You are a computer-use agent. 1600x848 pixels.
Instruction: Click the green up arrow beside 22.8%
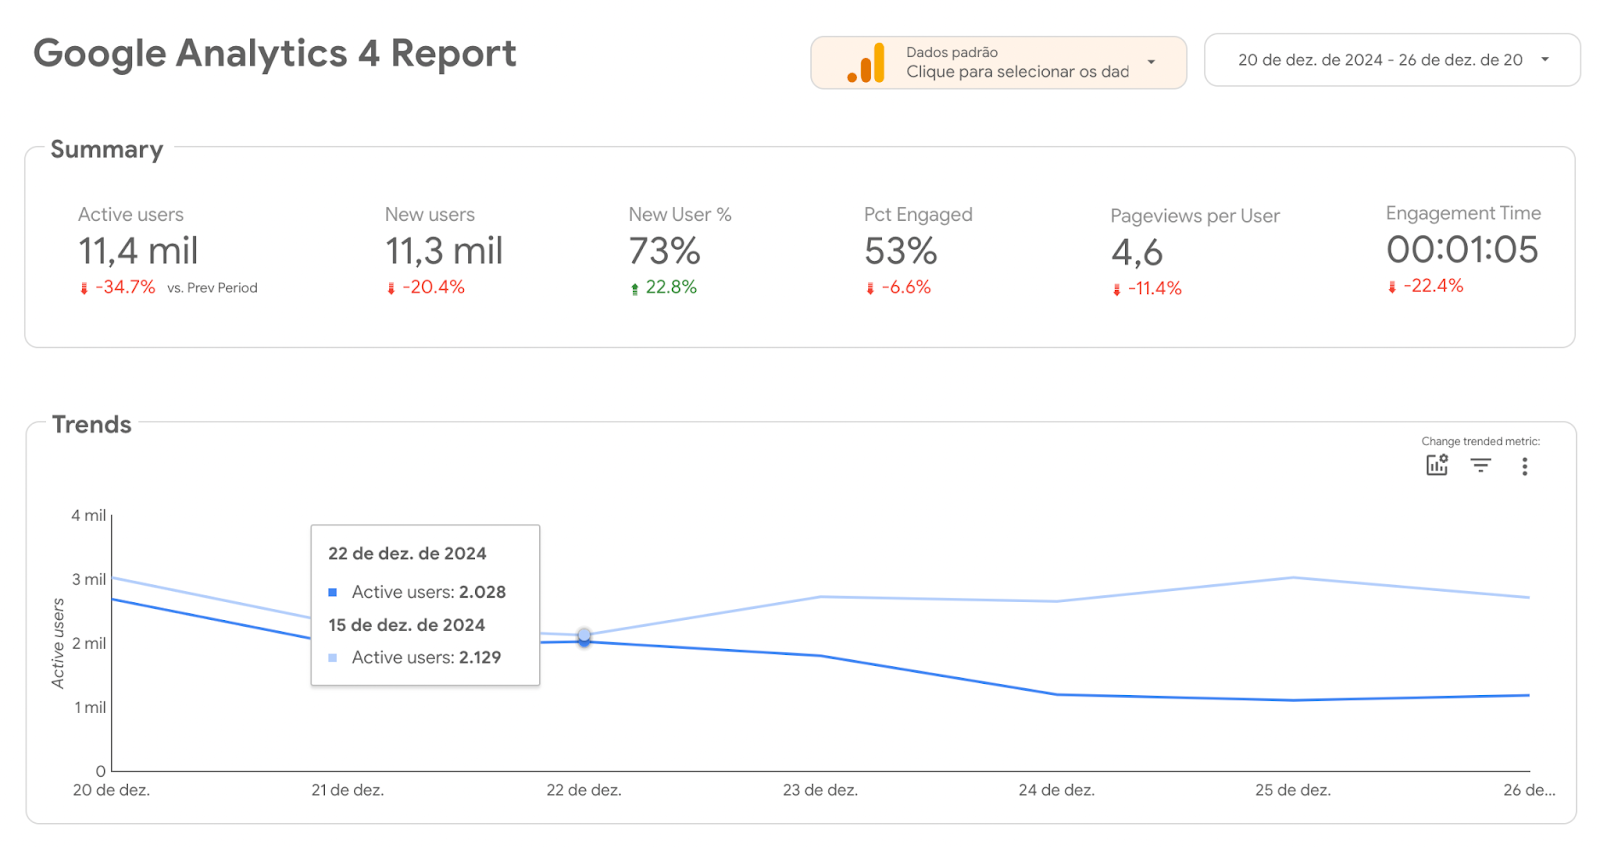click(634, 288)
